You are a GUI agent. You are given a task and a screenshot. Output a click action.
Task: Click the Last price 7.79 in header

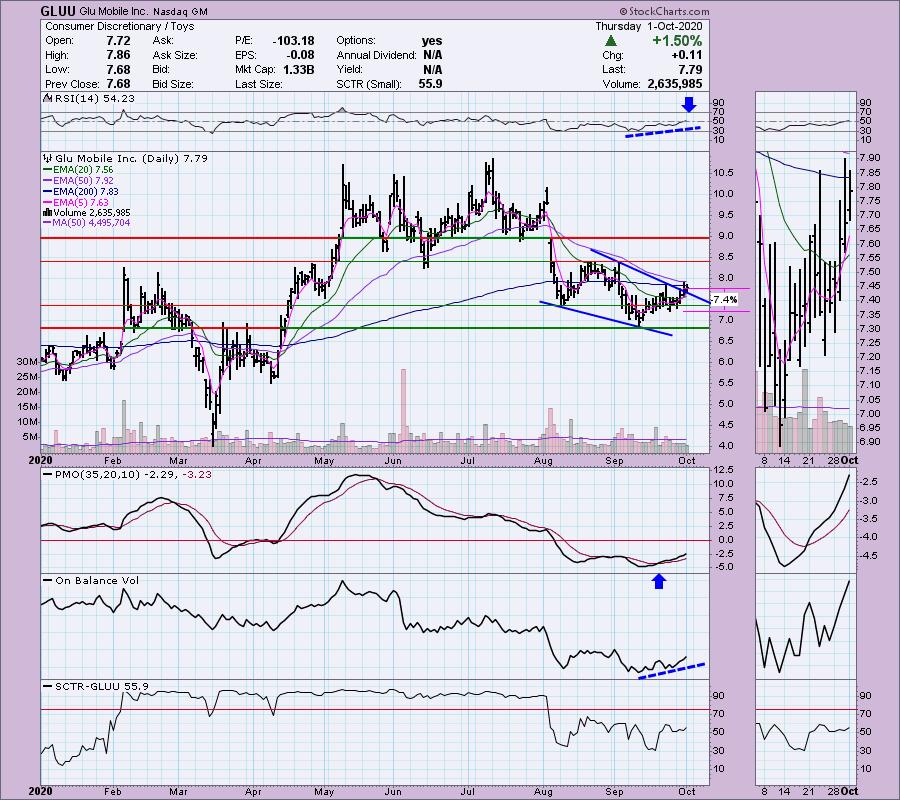(690, 69)
